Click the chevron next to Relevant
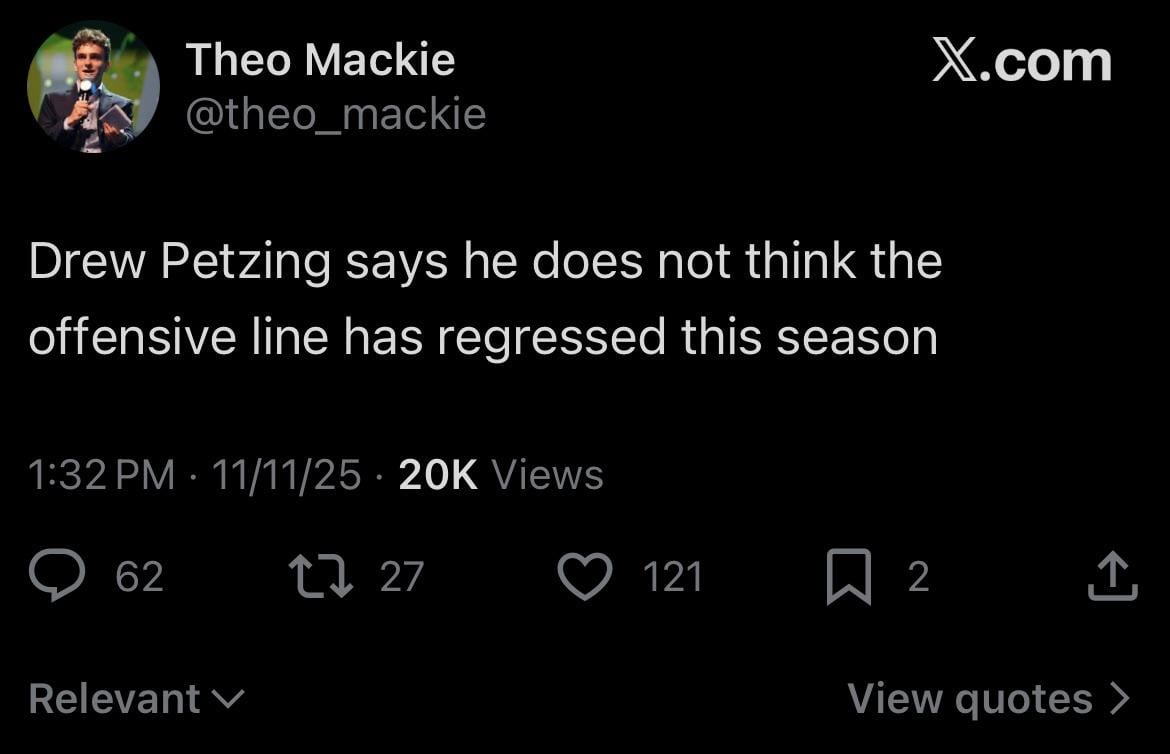The image size is (1170, 754). point(229,698)
